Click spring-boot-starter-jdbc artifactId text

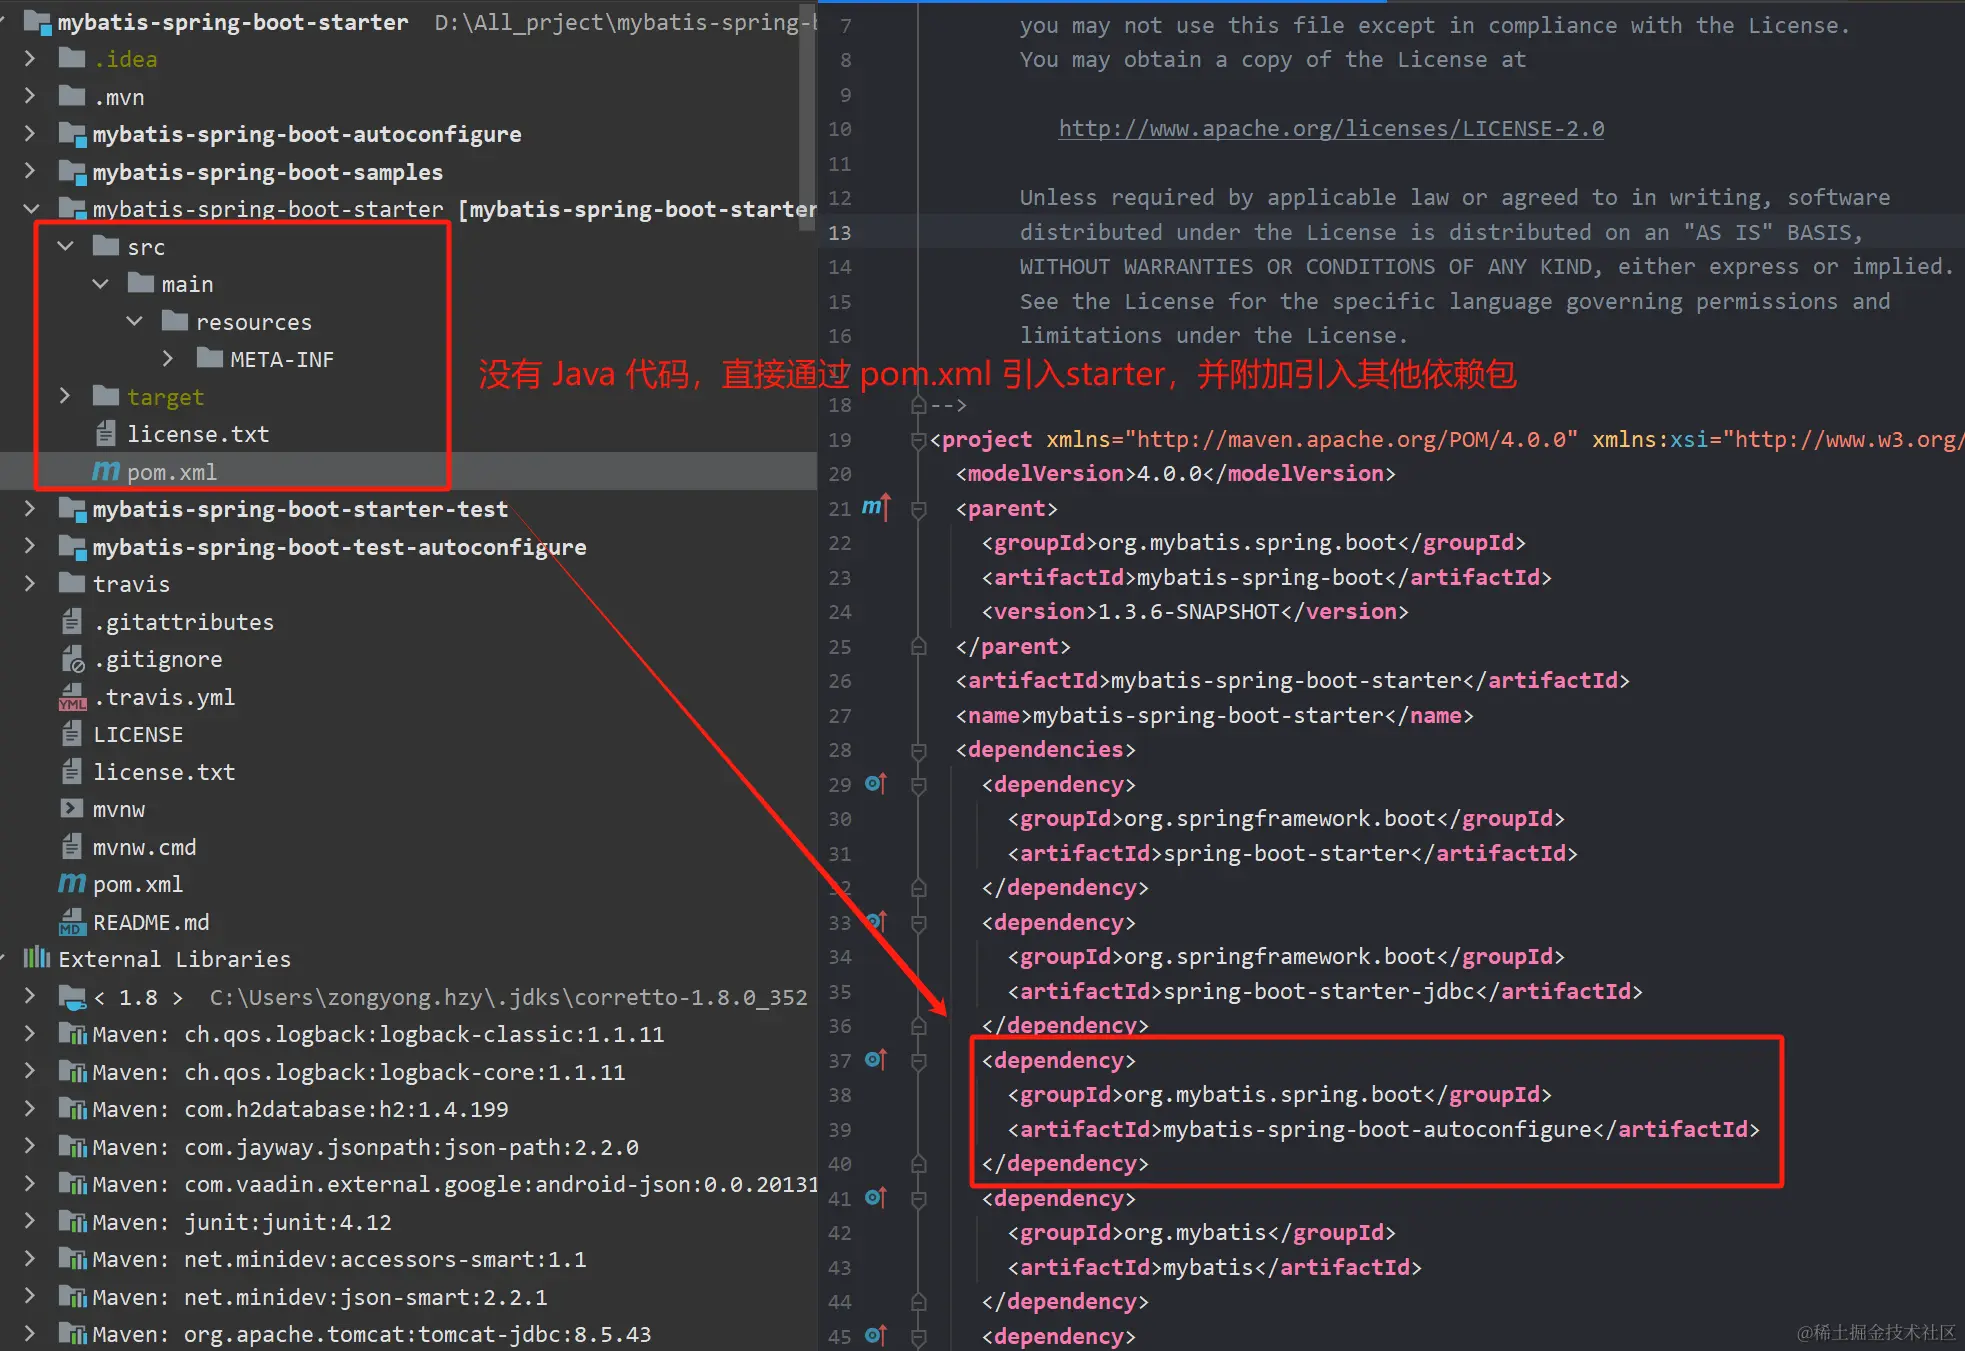[x=1320, y=991]
